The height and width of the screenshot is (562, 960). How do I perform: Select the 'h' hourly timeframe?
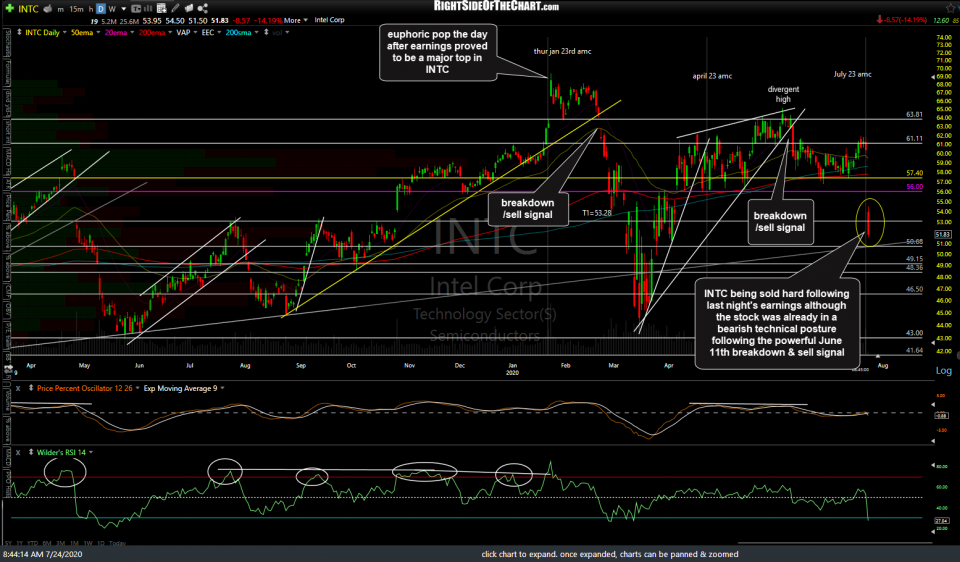point(91,9)
